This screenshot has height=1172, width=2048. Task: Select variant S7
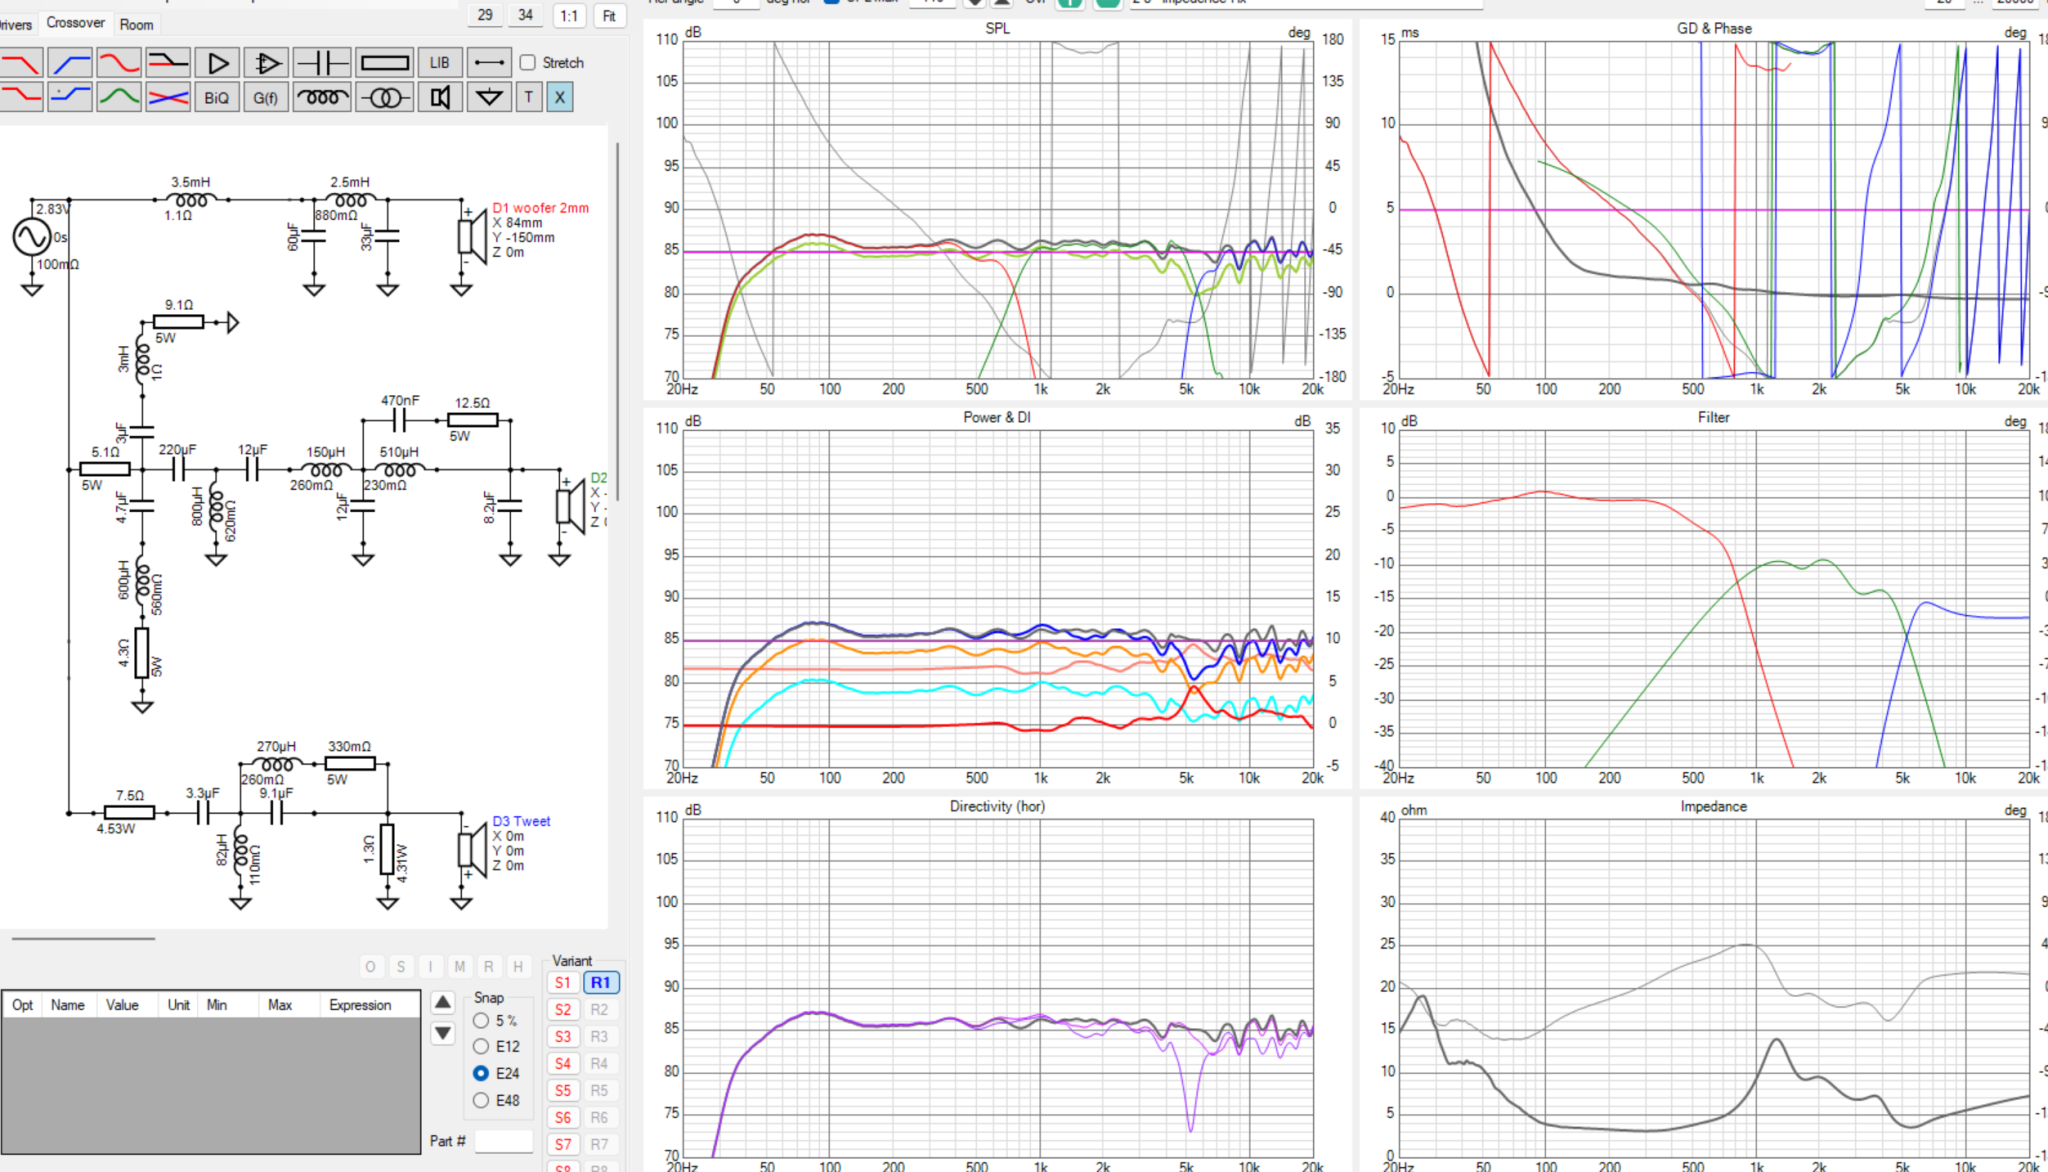tap(563, 1145)
